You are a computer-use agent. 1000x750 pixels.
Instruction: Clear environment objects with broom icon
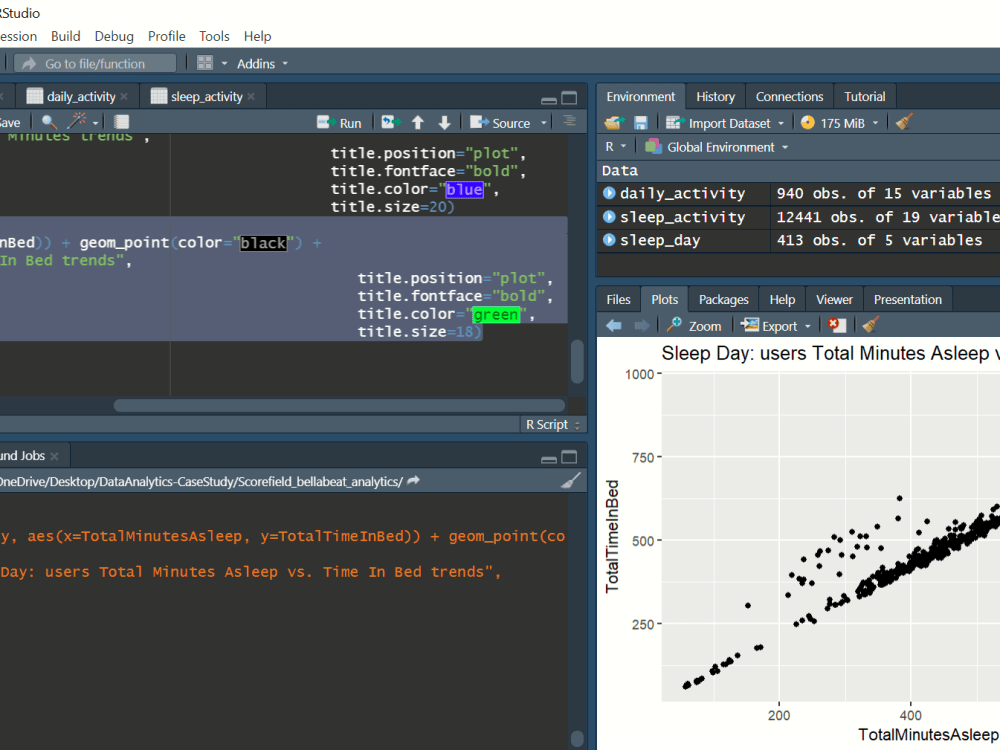pyautogui.click(x=904, y=122)
